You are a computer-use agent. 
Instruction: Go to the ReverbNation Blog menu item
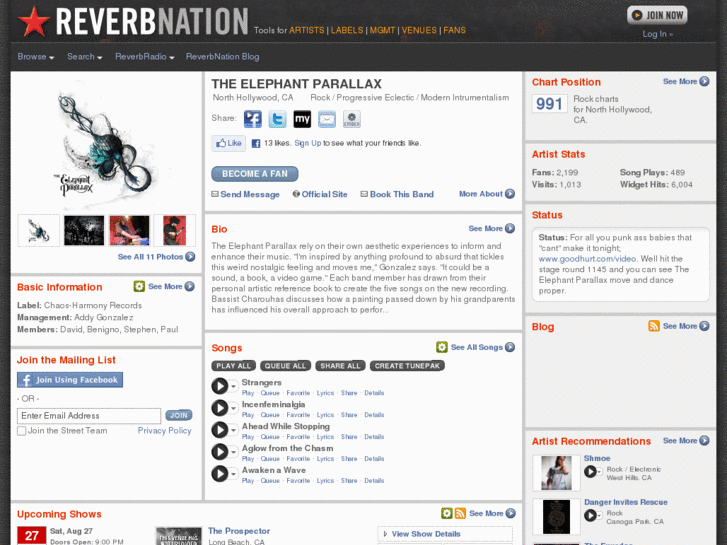(x=223, y=57)
